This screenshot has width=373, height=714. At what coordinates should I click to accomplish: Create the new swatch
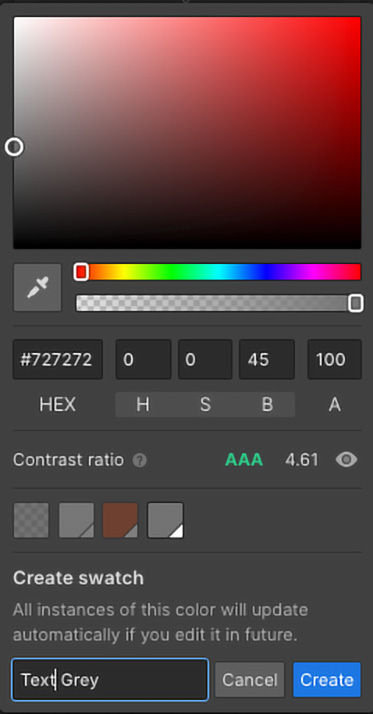[x=327, y=680]
